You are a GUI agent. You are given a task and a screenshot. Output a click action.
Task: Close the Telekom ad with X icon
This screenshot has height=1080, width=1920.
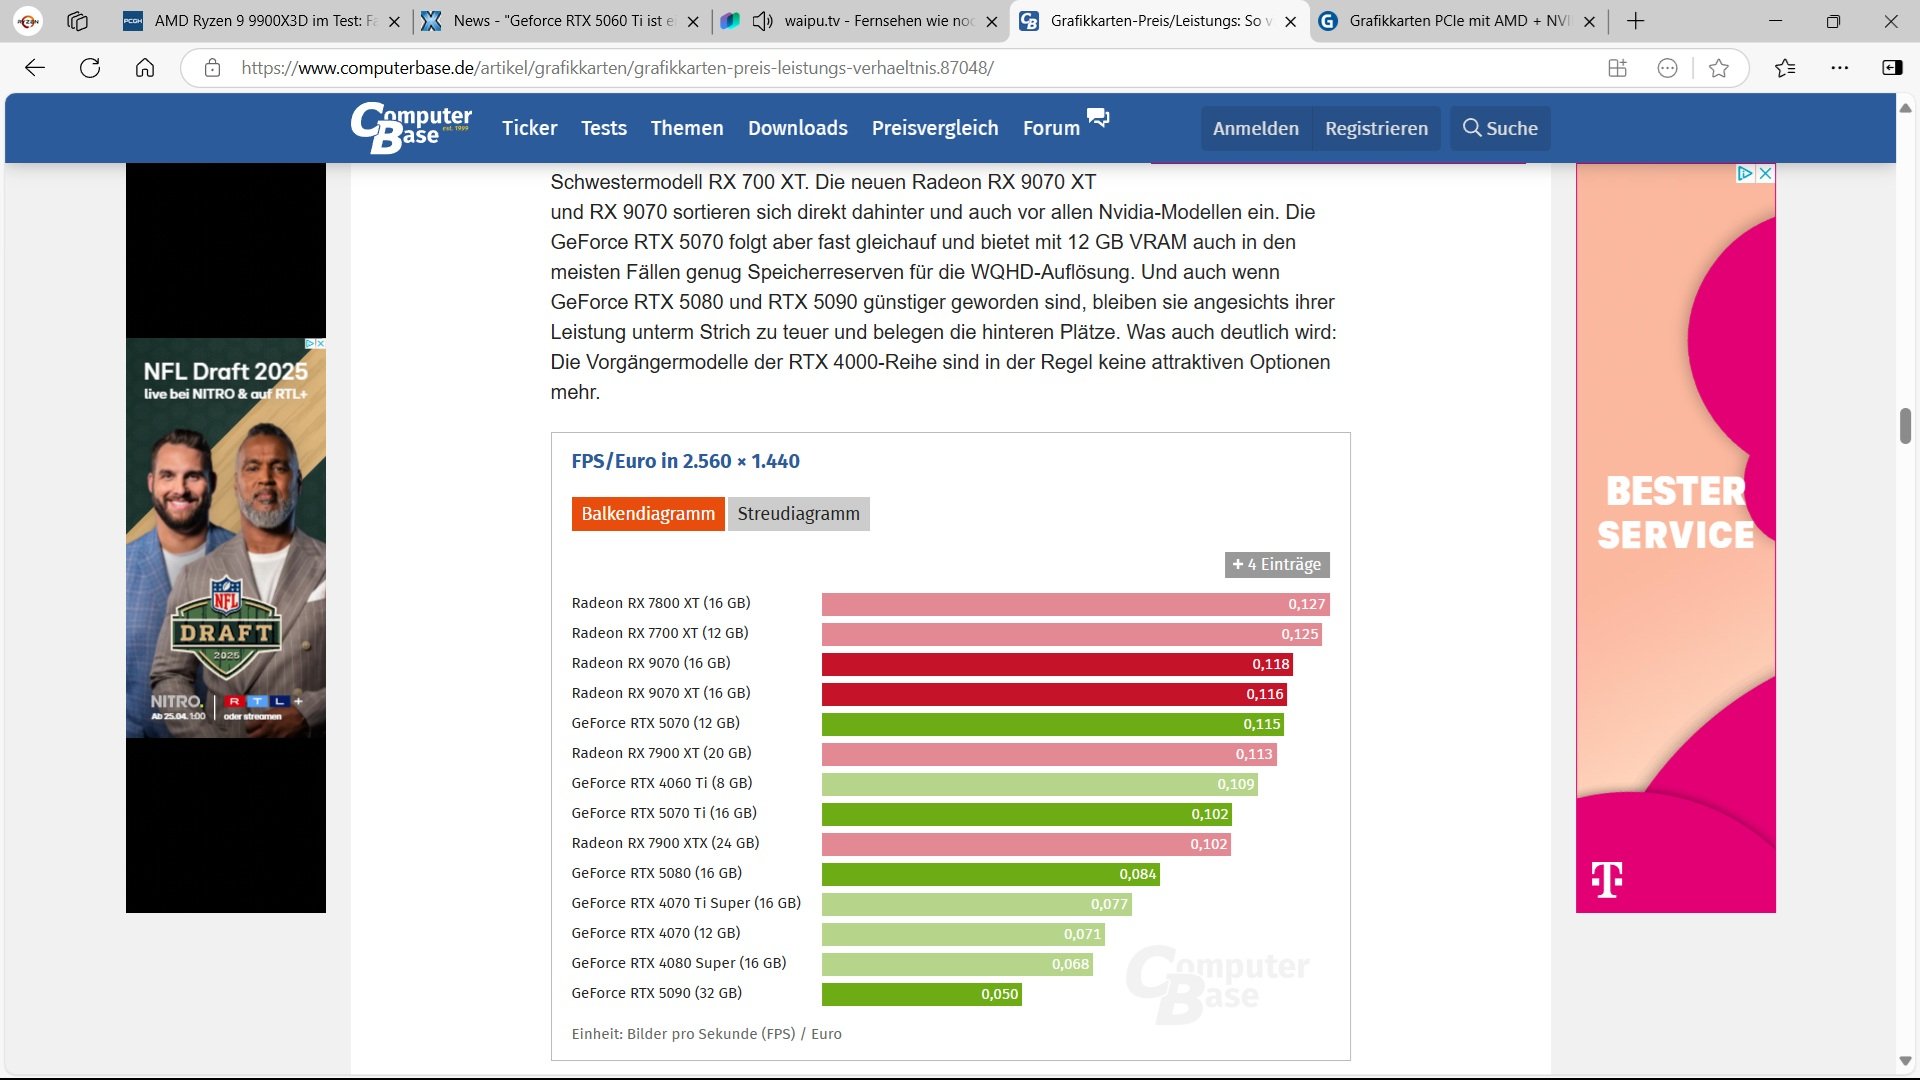click(x=1766, y=173)
